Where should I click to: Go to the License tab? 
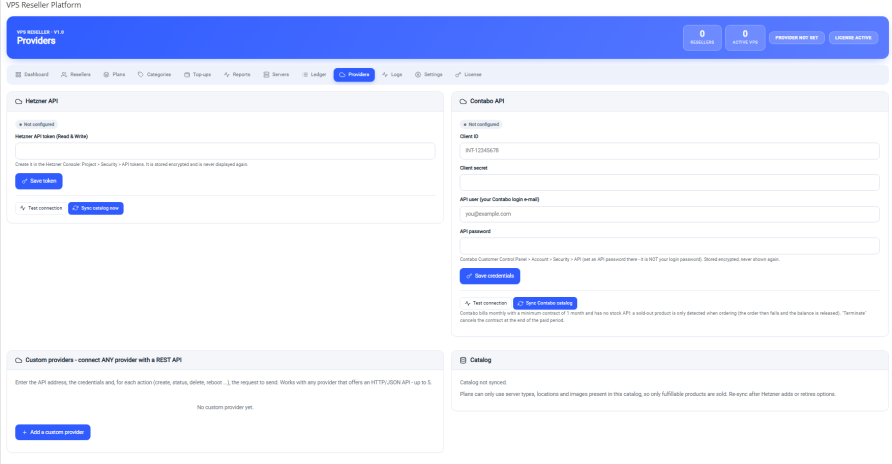[x=468, y=74]
